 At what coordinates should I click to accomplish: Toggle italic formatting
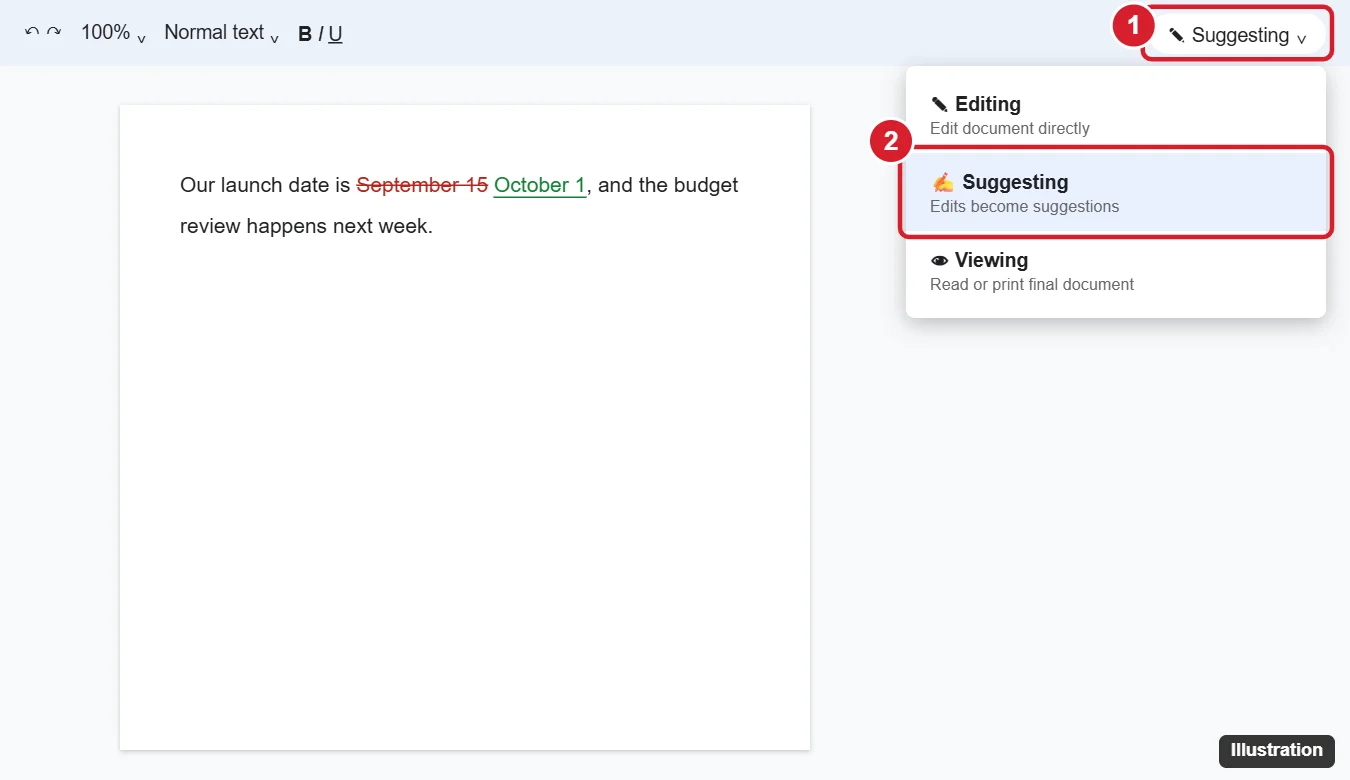321,34
